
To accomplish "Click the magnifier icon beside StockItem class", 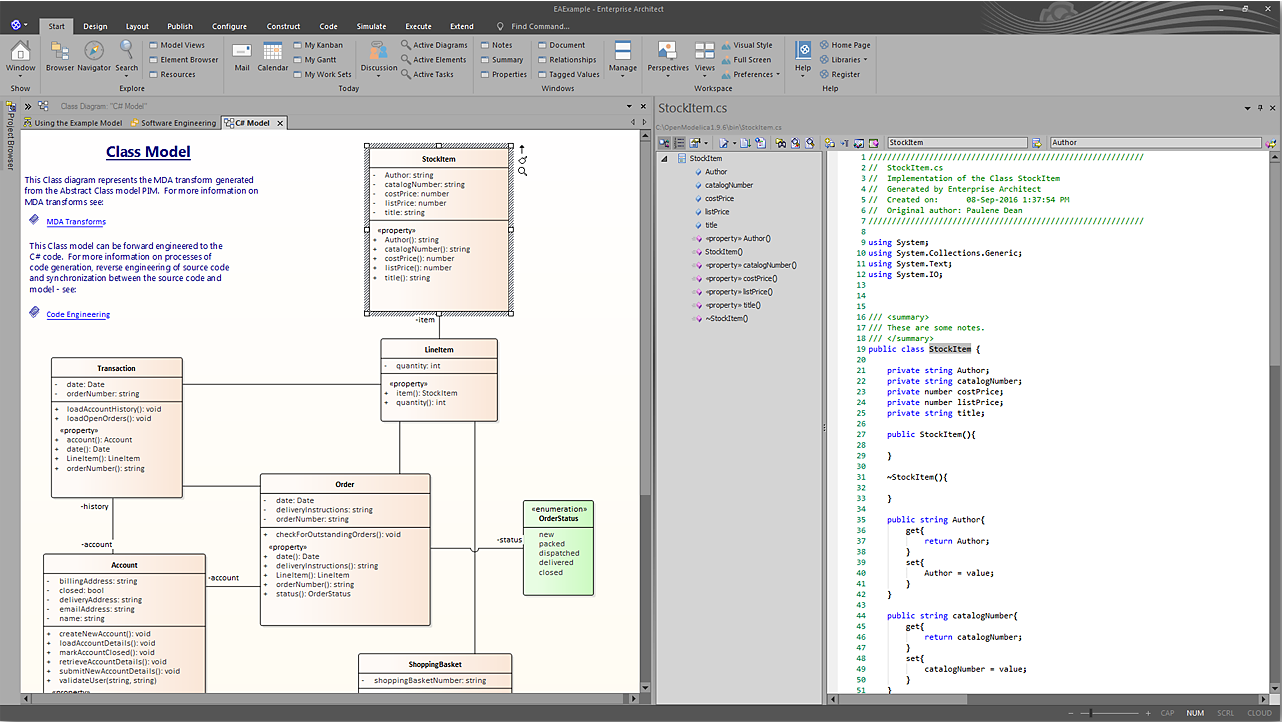I will click(522, 172).
